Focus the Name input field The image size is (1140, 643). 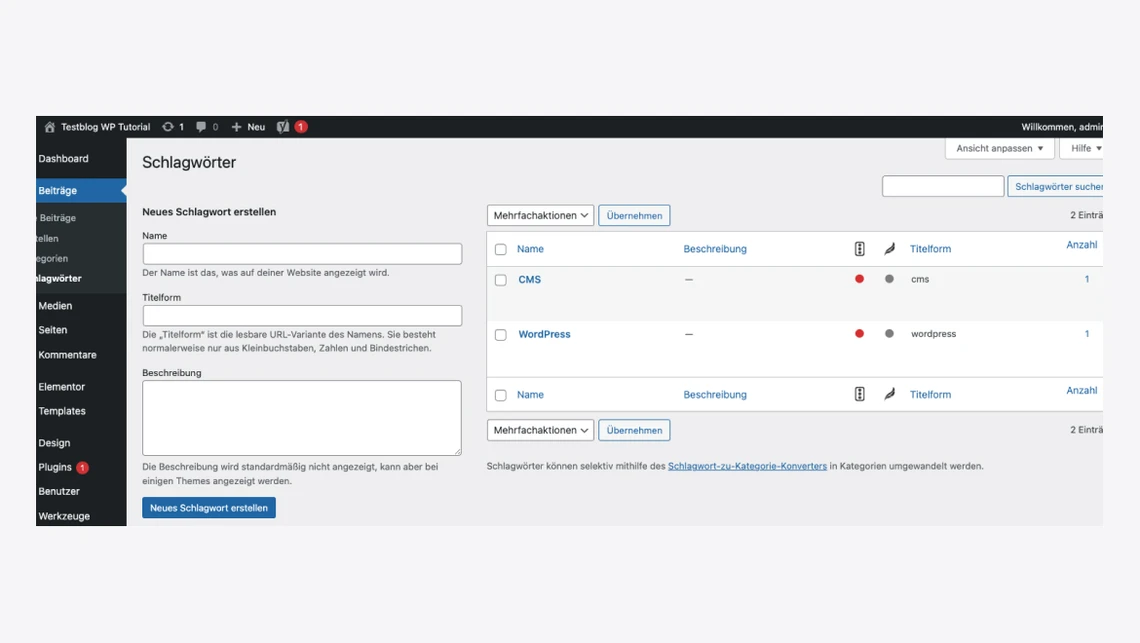[x=302, y=254]
